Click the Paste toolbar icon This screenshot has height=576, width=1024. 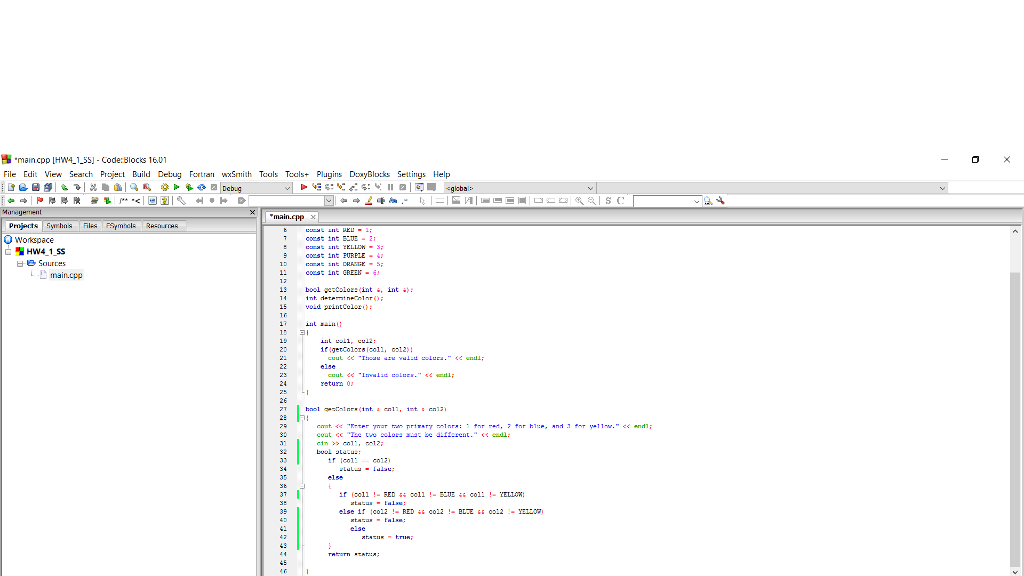118,188
